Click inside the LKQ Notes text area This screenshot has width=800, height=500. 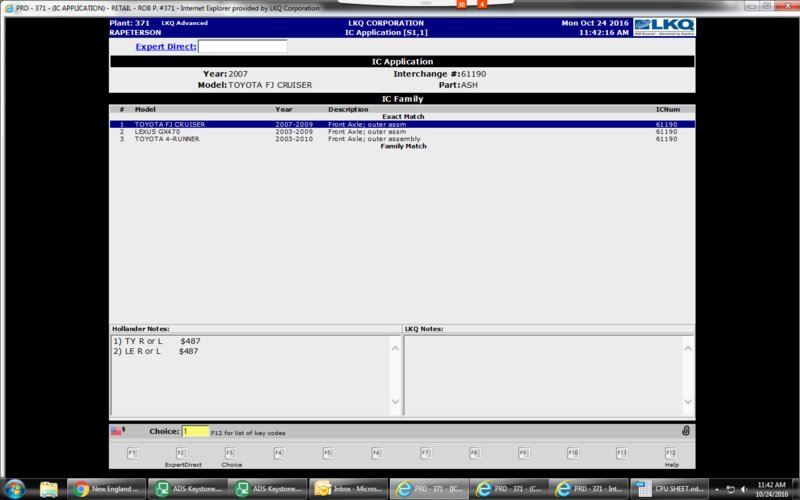[543, 375]
